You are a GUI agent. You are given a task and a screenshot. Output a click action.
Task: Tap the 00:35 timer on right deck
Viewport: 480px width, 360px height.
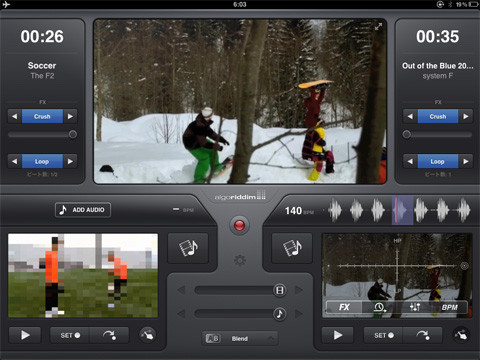[438, 36]
